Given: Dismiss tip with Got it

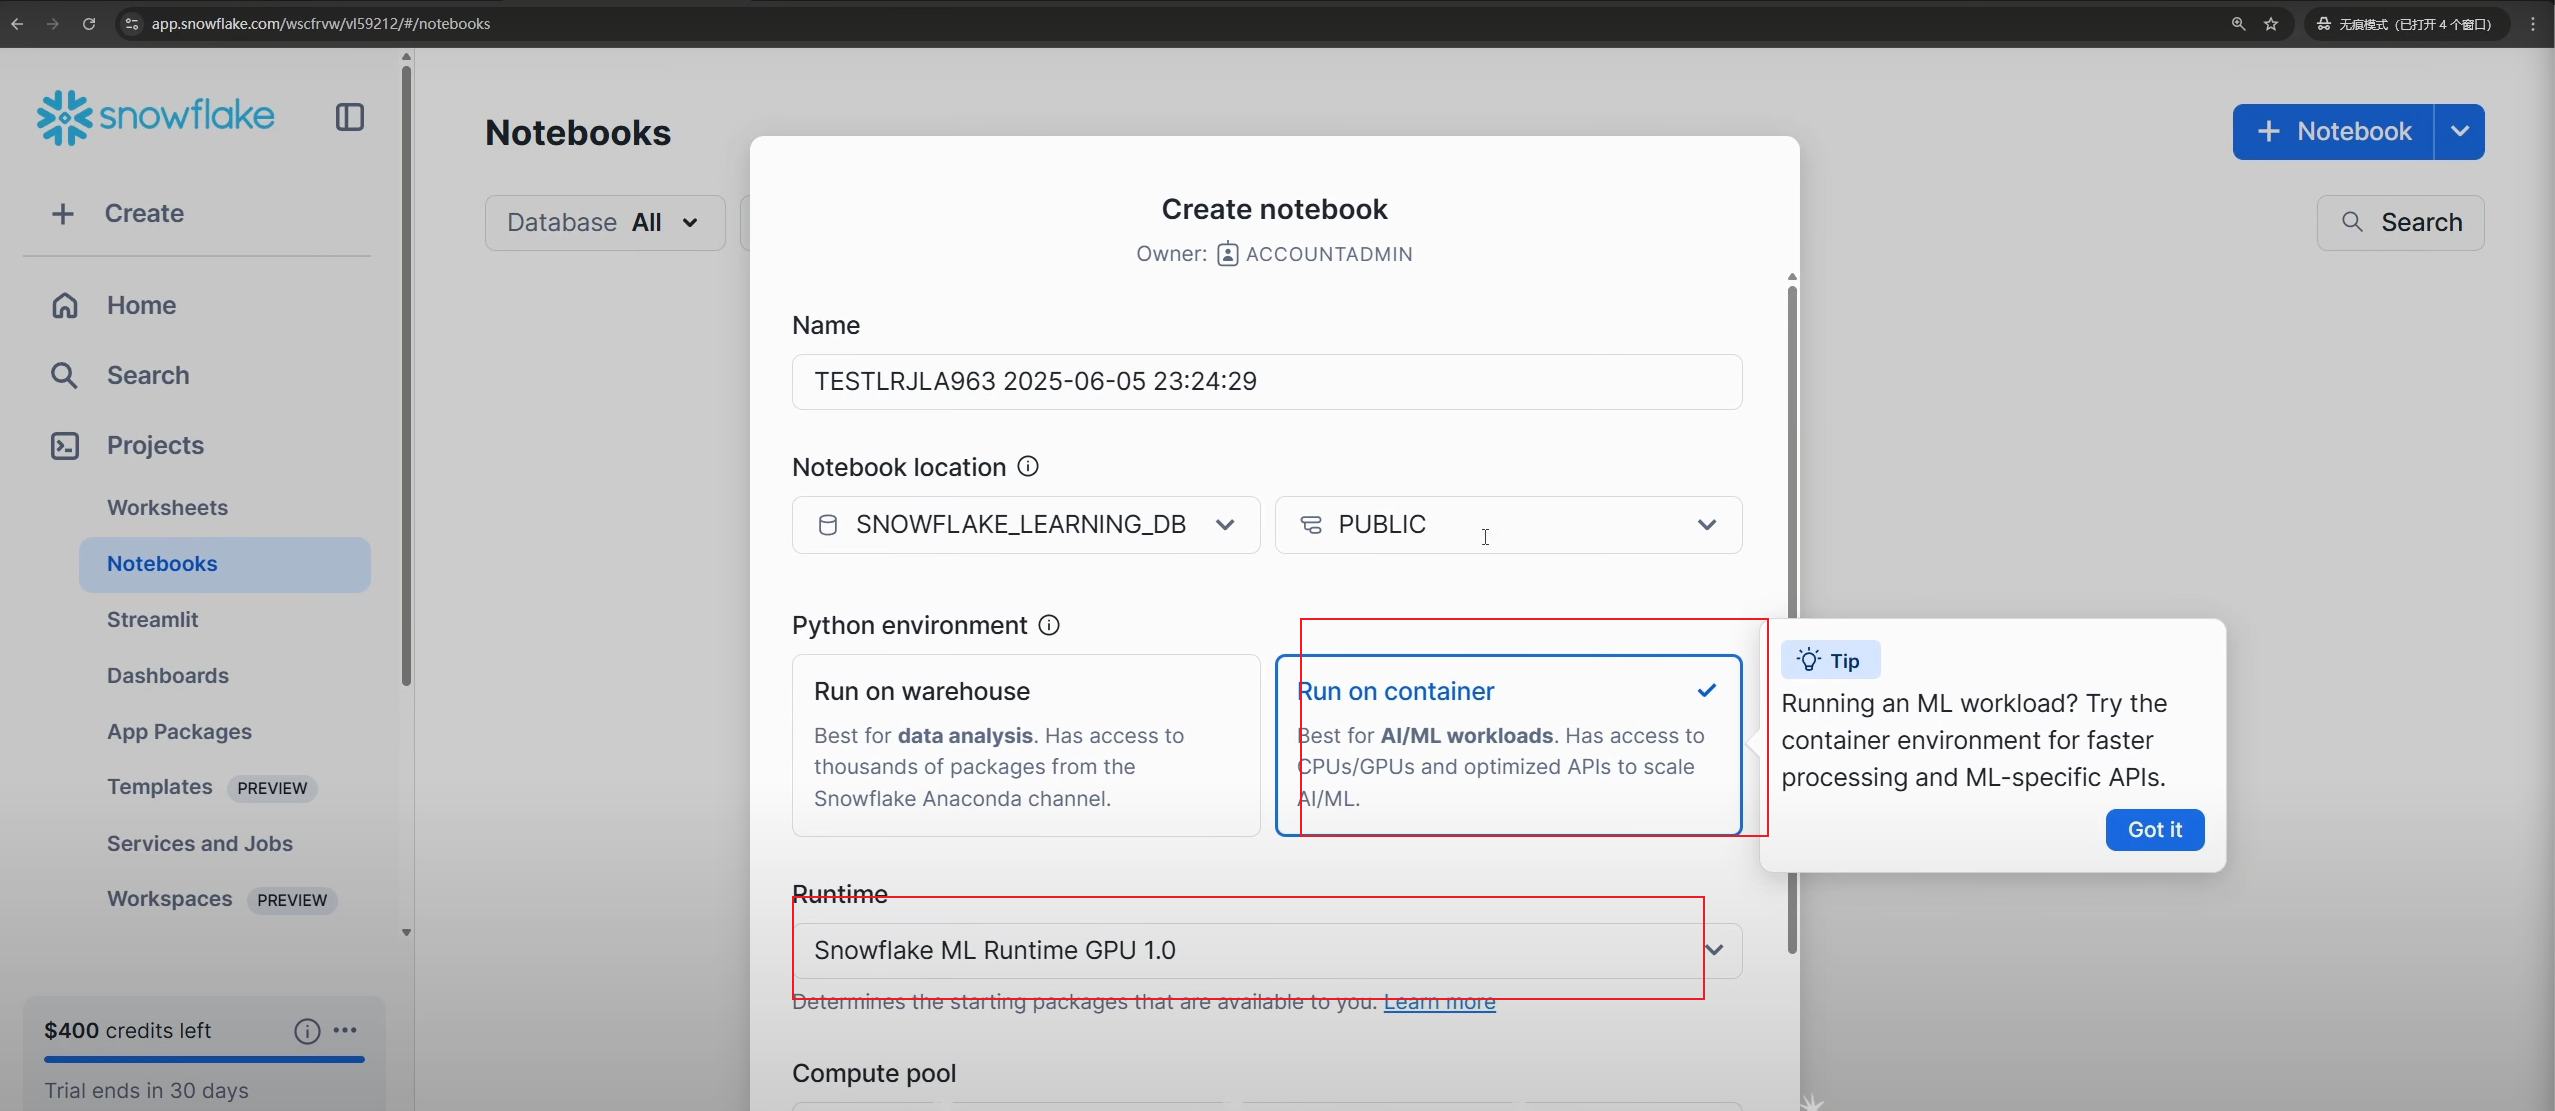Looking at the screenshot, I should click(x=2155, y=830).
